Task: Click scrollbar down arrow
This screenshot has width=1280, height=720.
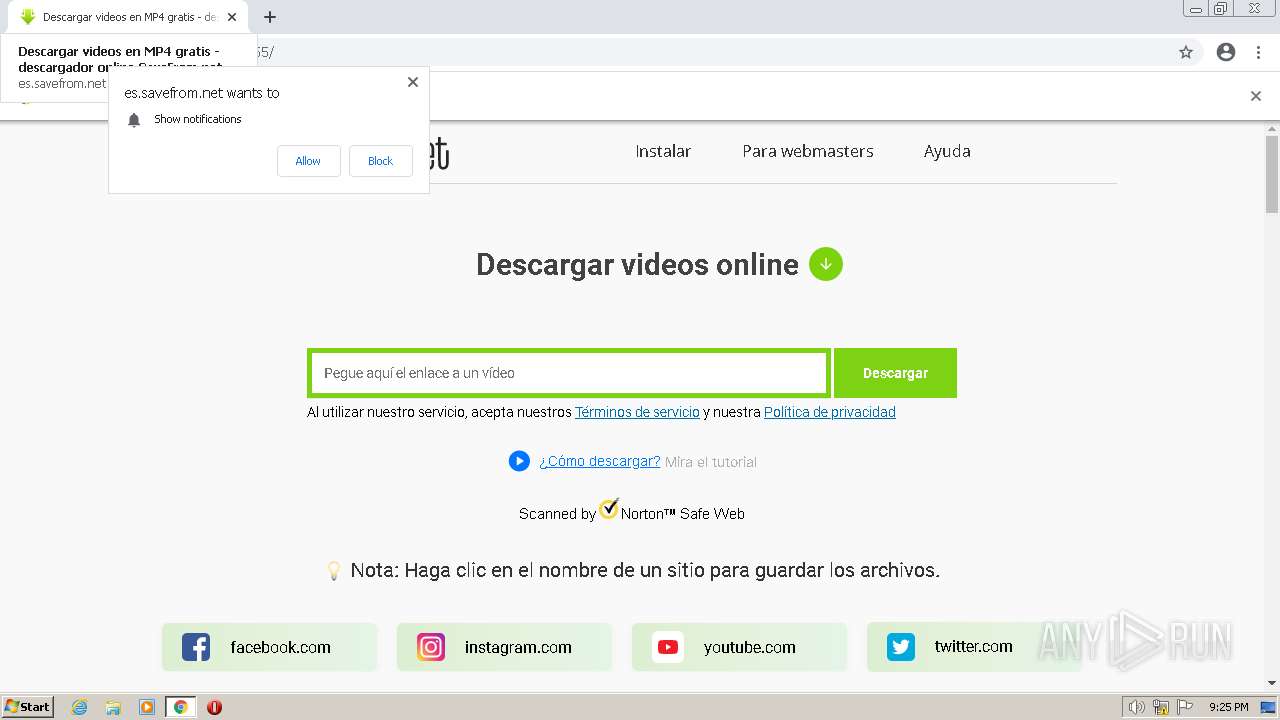Action: click(1272, 683)
